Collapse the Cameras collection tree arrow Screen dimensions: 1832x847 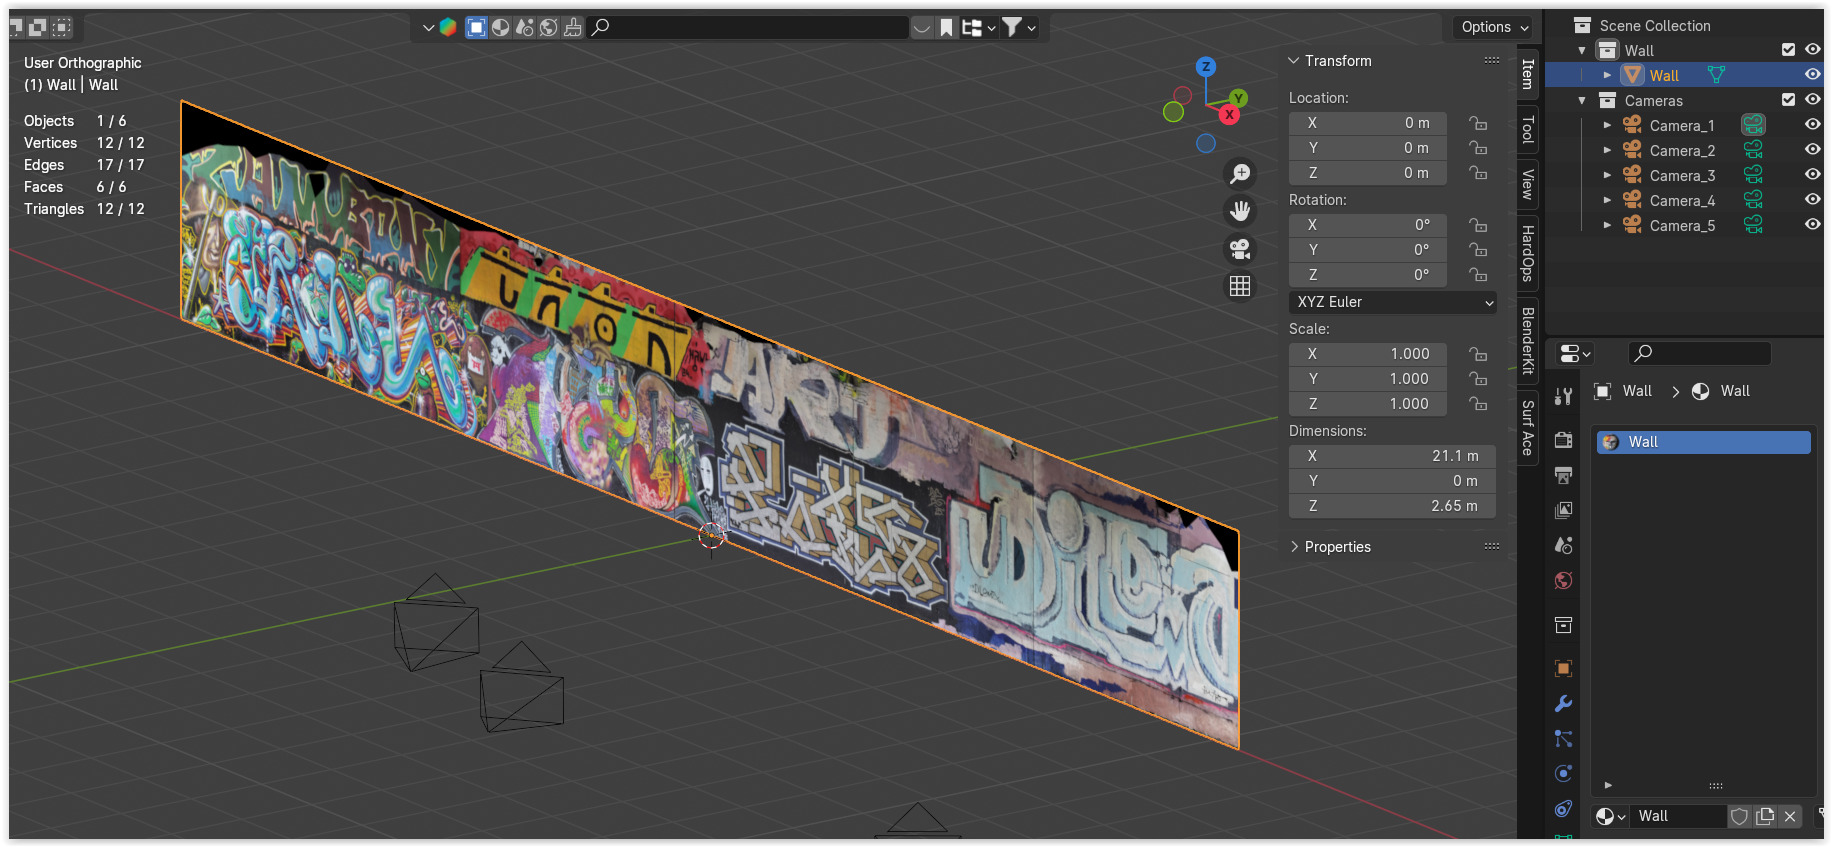[1582, 100]
